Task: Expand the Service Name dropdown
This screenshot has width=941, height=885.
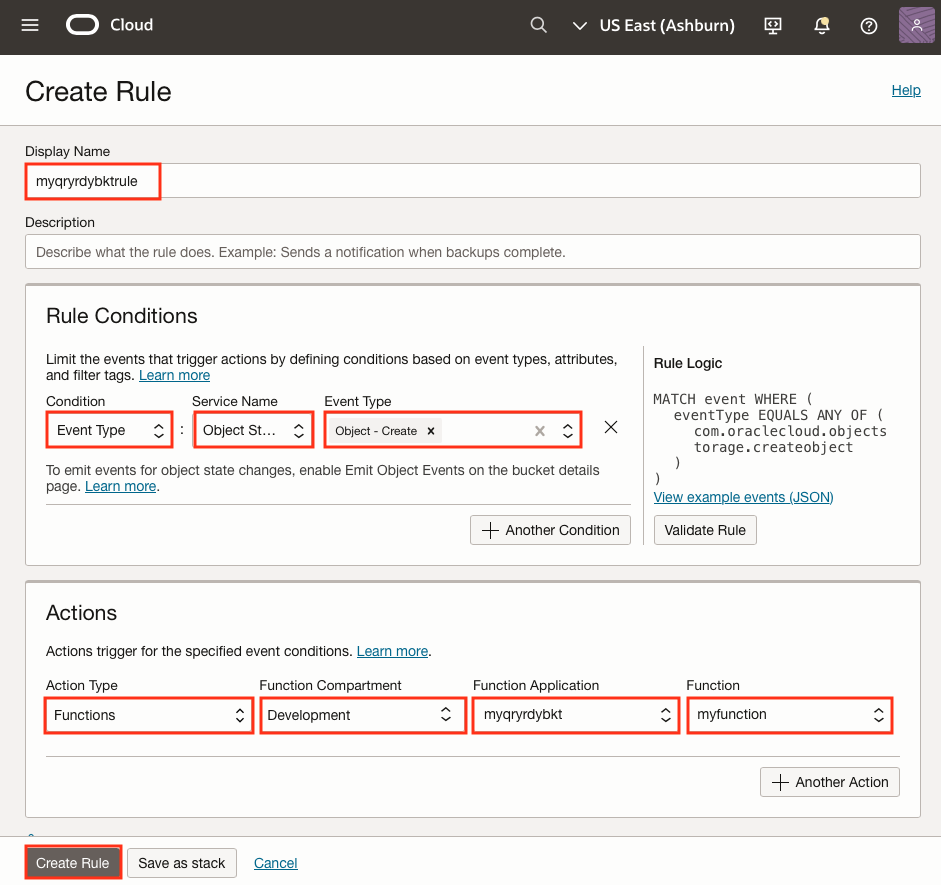Action: (x=253, y=431)
